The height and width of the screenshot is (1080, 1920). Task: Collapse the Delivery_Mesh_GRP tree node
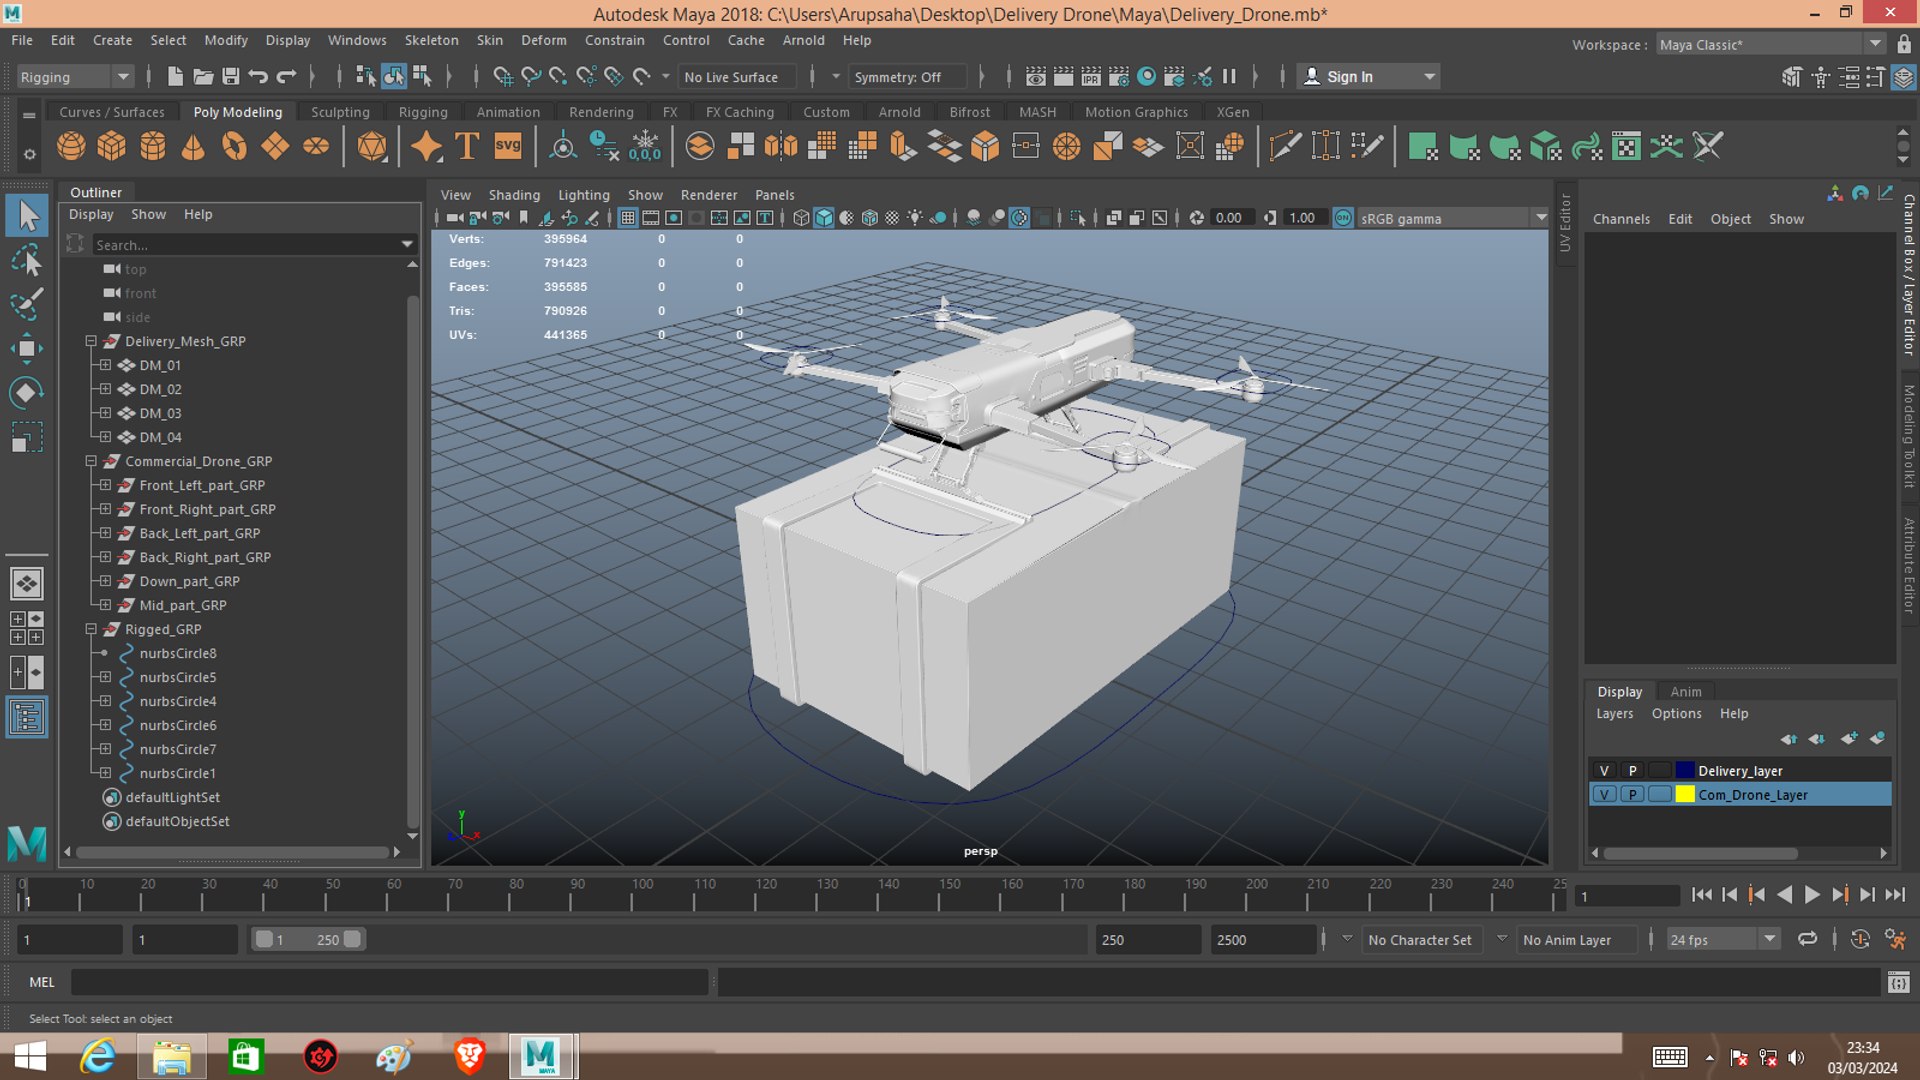(x=91, y=341)
